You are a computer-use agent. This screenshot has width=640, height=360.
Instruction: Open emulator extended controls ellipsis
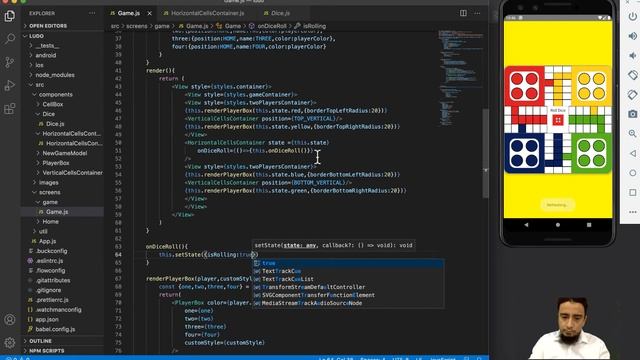(x=633, y=212)
